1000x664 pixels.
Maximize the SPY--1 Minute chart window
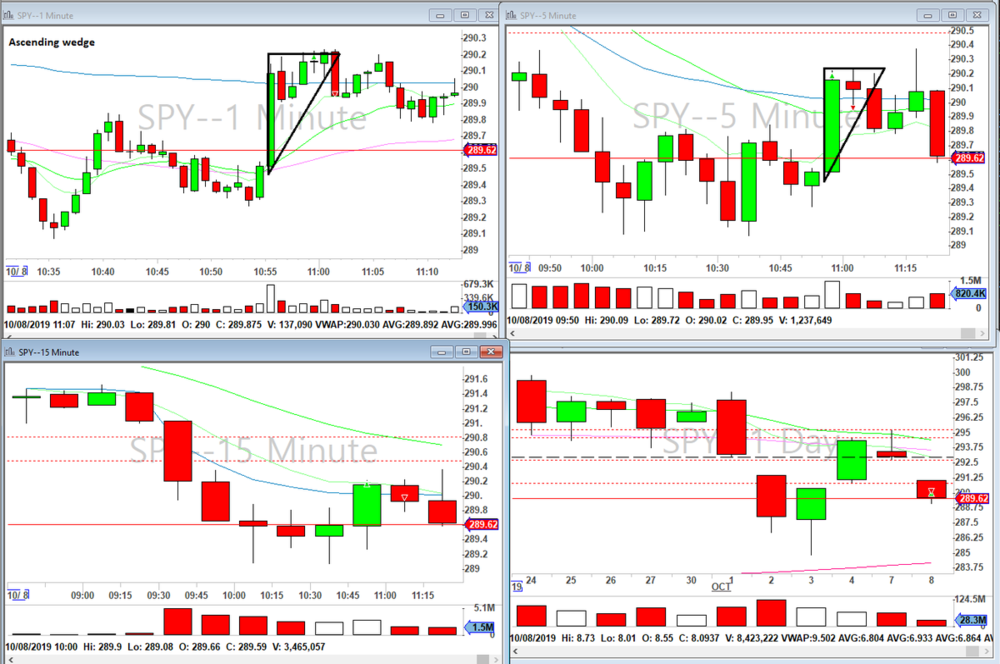[463, 15]
